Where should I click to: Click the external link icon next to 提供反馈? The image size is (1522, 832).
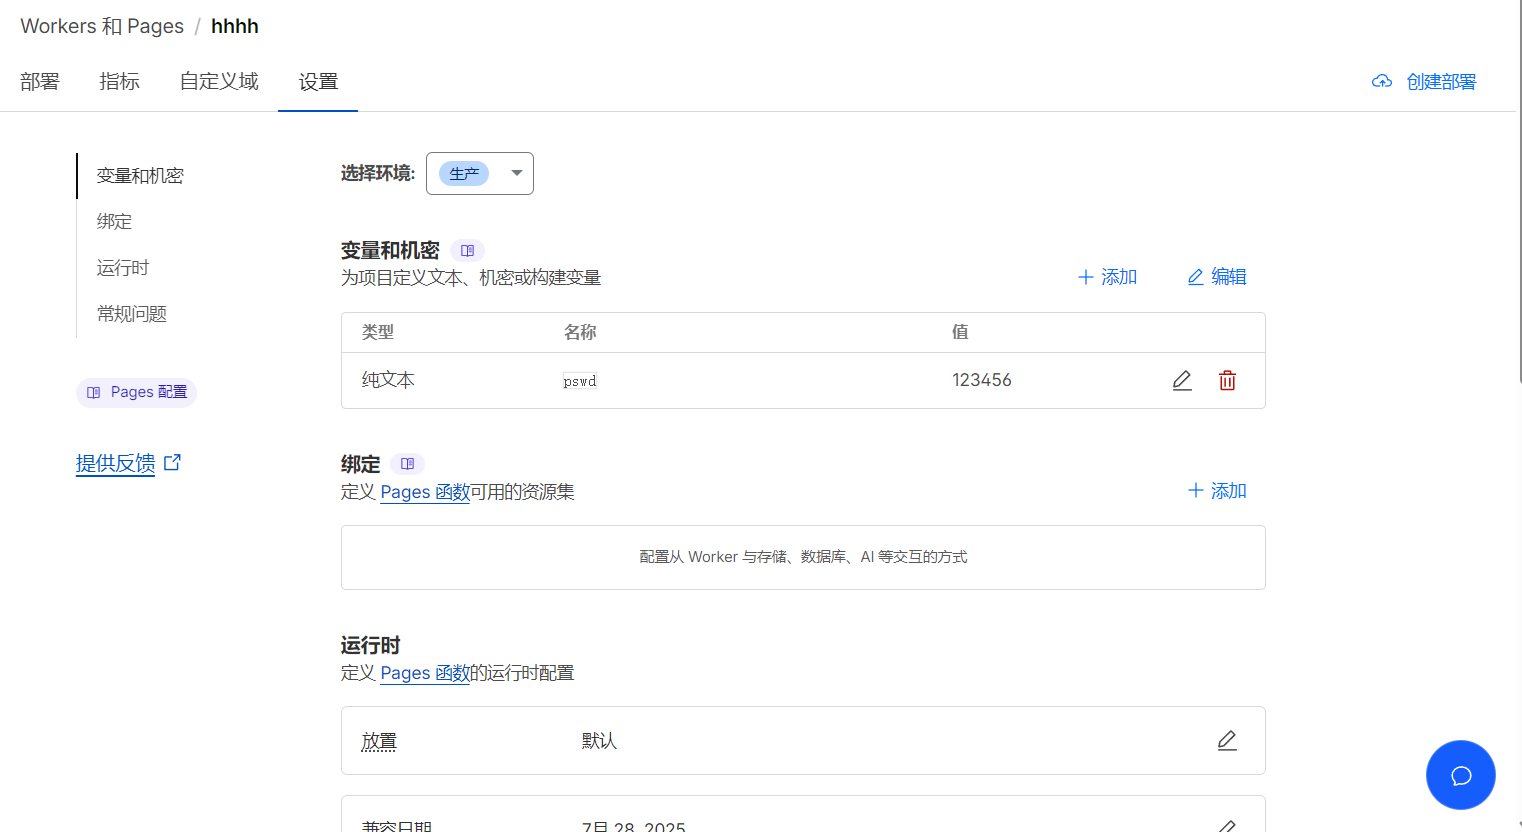pos(172,462)
